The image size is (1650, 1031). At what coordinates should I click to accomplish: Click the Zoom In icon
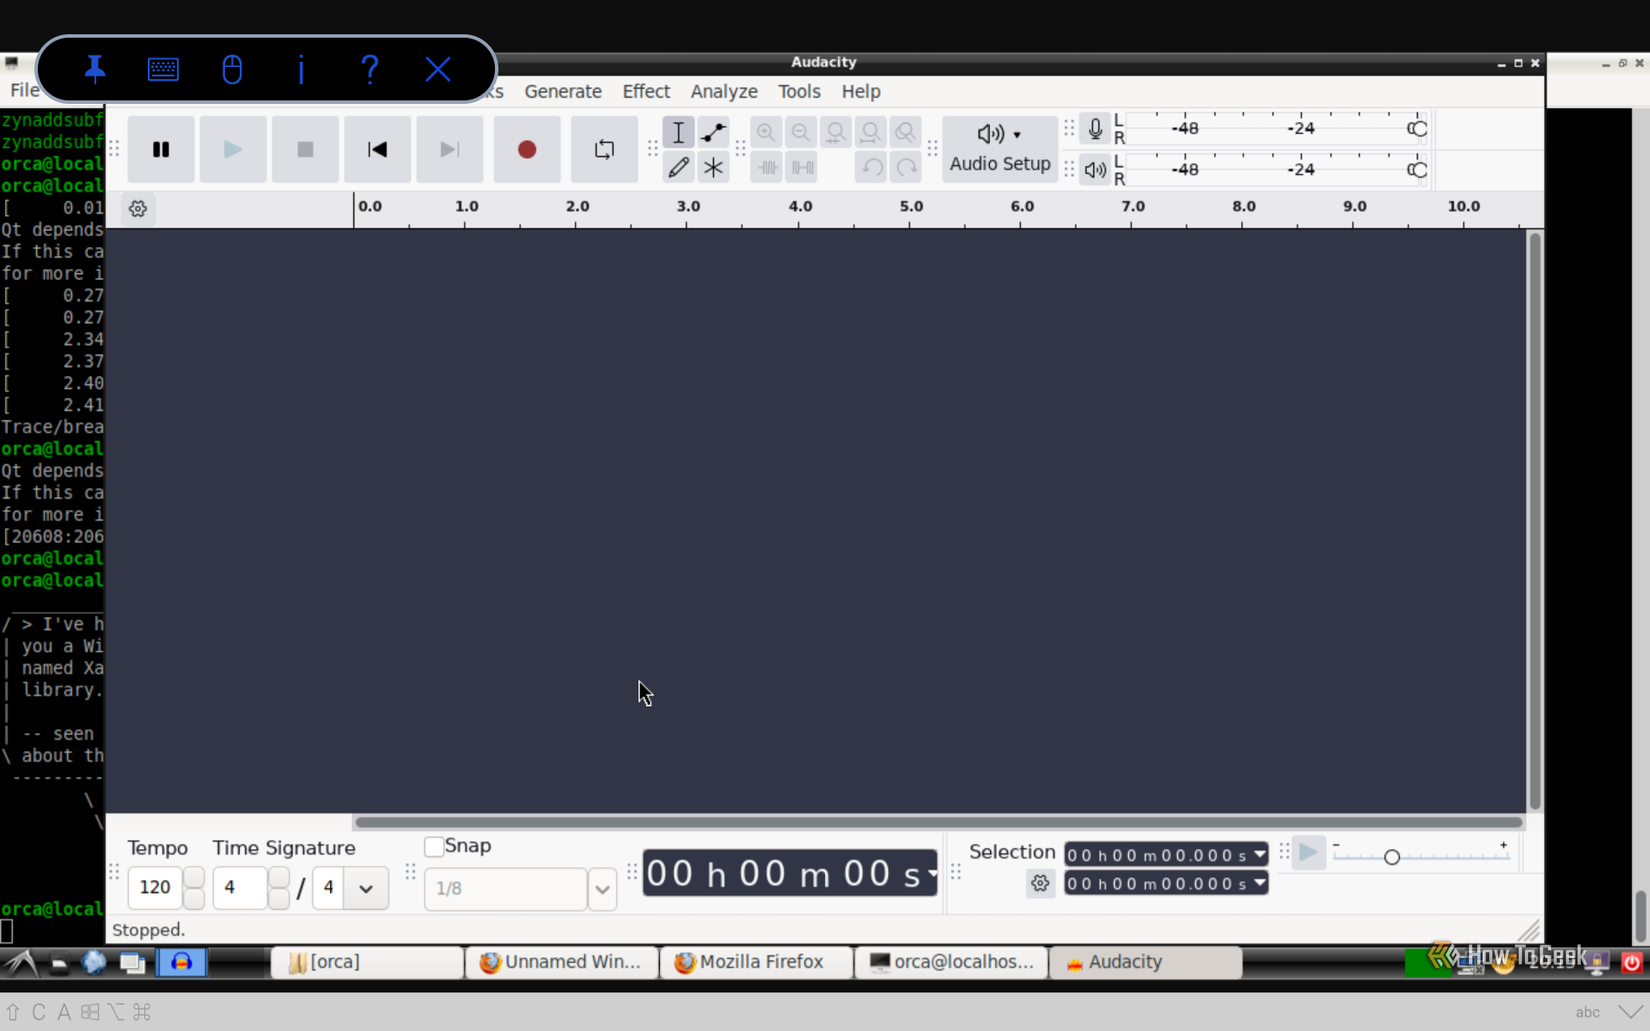766,132
